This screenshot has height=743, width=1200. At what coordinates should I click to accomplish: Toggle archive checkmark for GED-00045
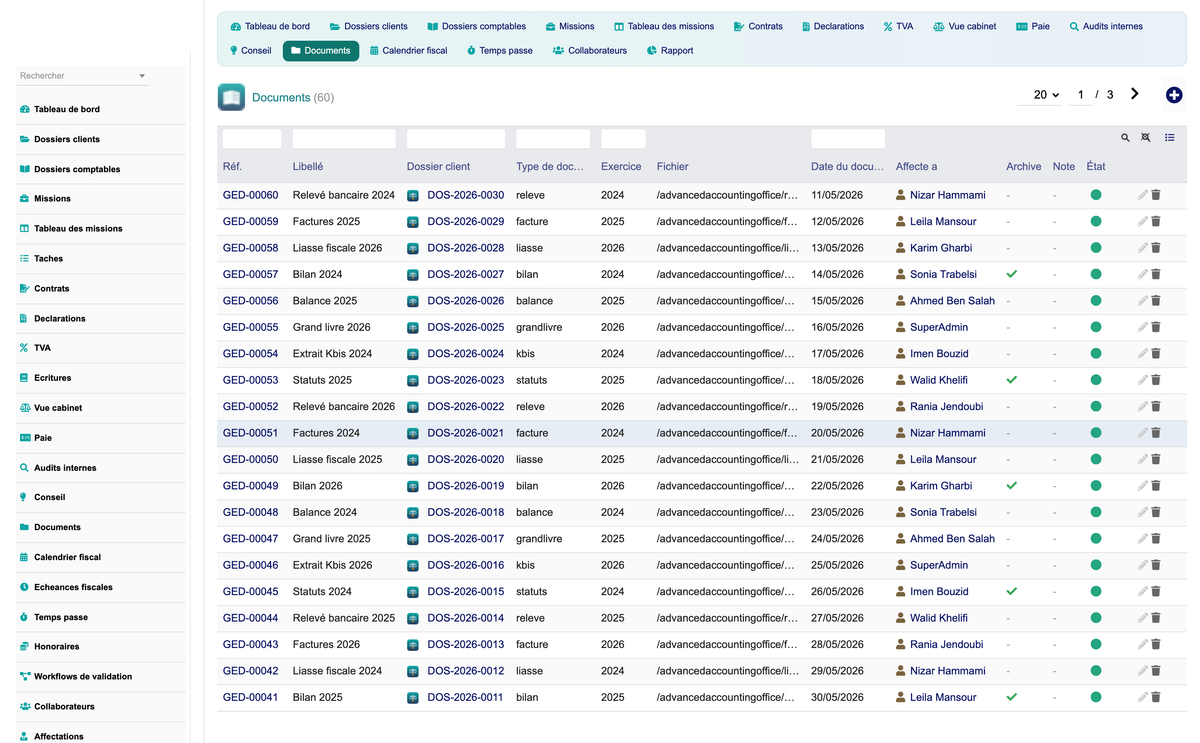tap(1012, 591)
